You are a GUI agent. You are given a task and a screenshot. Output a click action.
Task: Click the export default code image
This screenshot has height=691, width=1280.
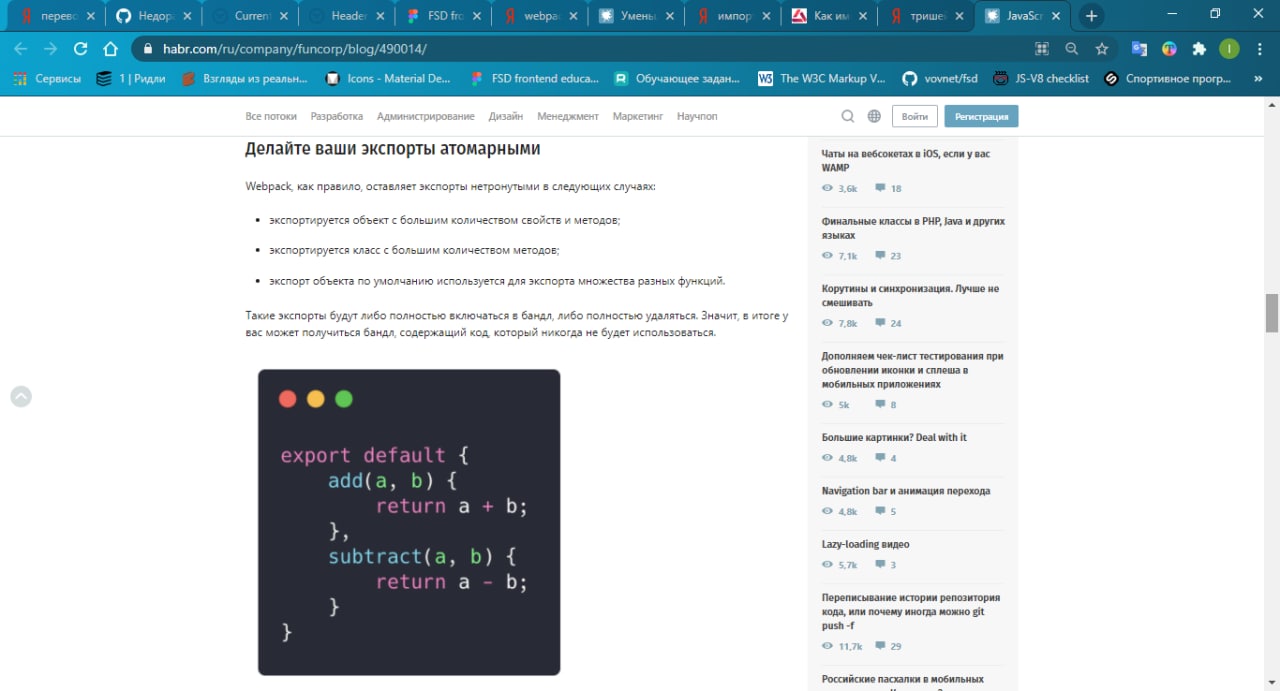click(x=409, y=522)
